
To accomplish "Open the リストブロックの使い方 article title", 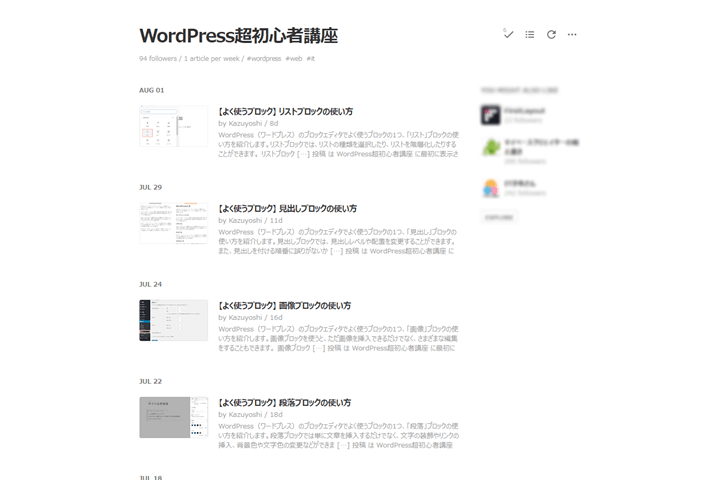I will 285,112.
